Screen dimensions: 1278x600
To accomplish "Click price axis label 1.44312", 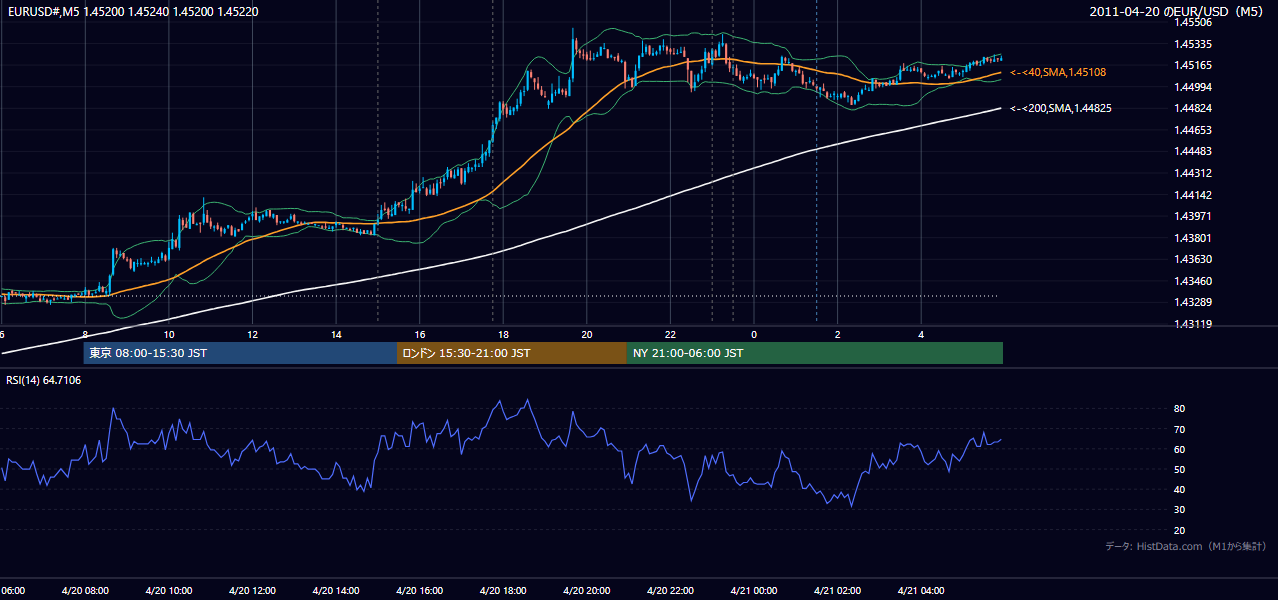I will [1192, 173].
